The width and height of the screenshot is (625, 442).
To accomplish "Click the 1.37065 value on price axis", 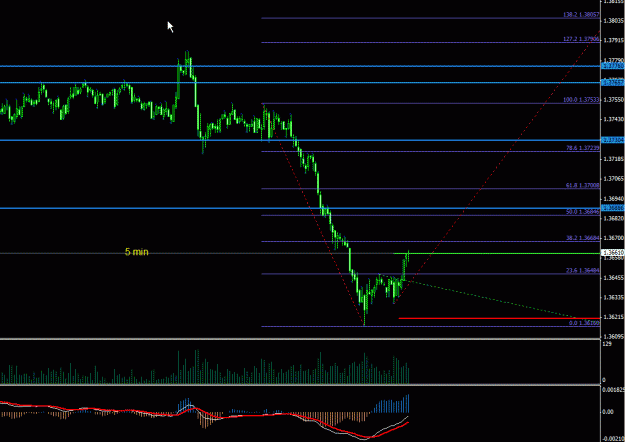I will tap(614, 179).
